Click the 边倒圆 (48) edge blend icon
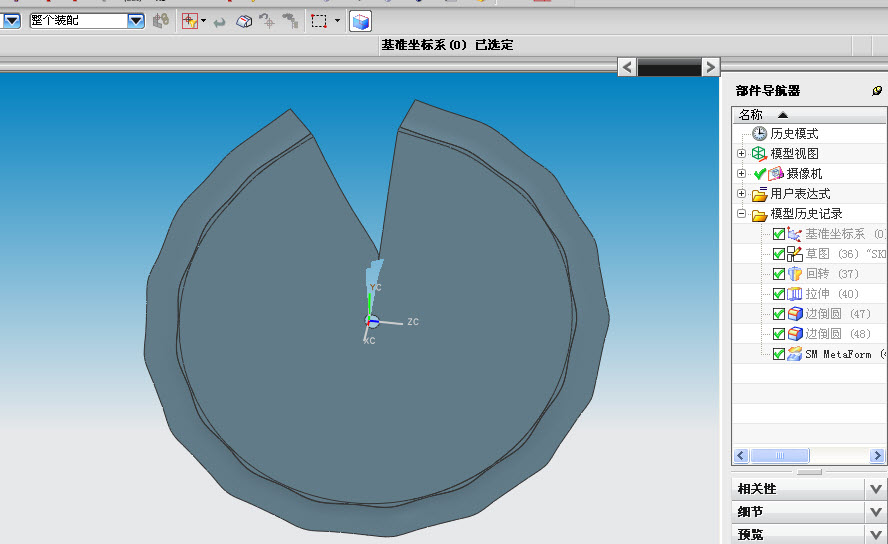Image resolution: width=888 pixels, height=544 pixels. (x=795, y=334)
